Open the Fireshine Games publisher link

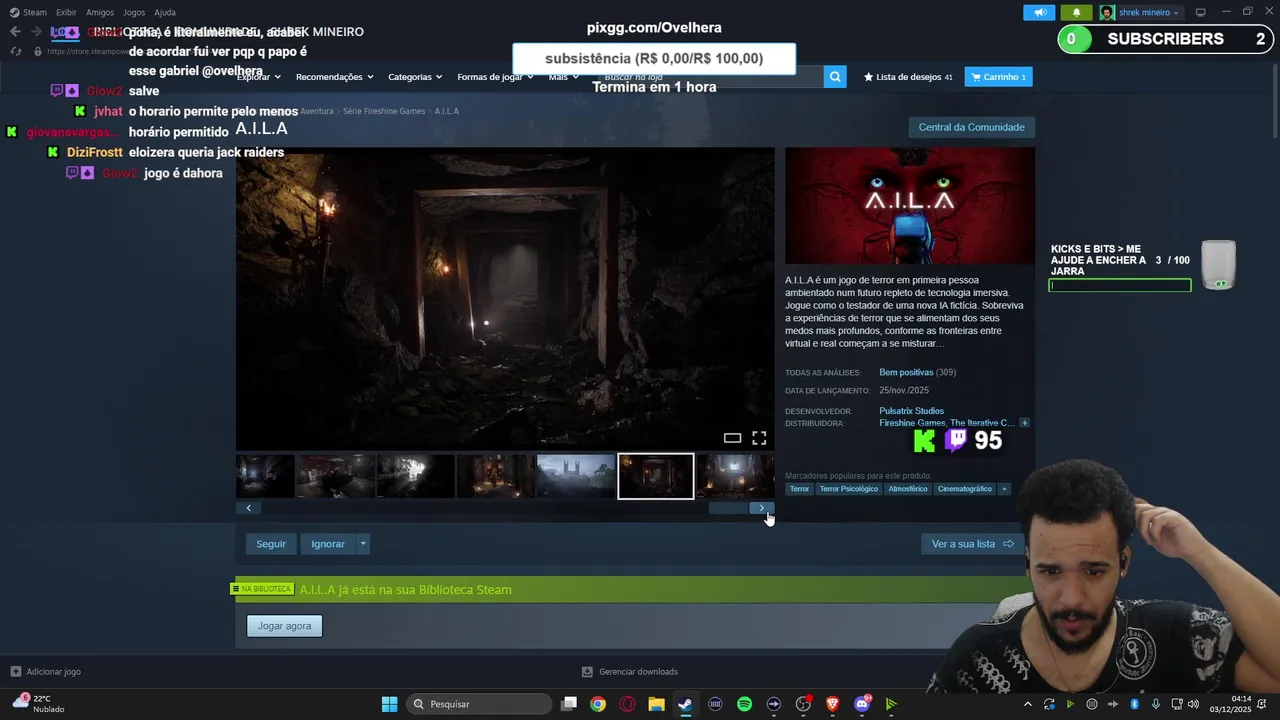[x=912, y=423]
